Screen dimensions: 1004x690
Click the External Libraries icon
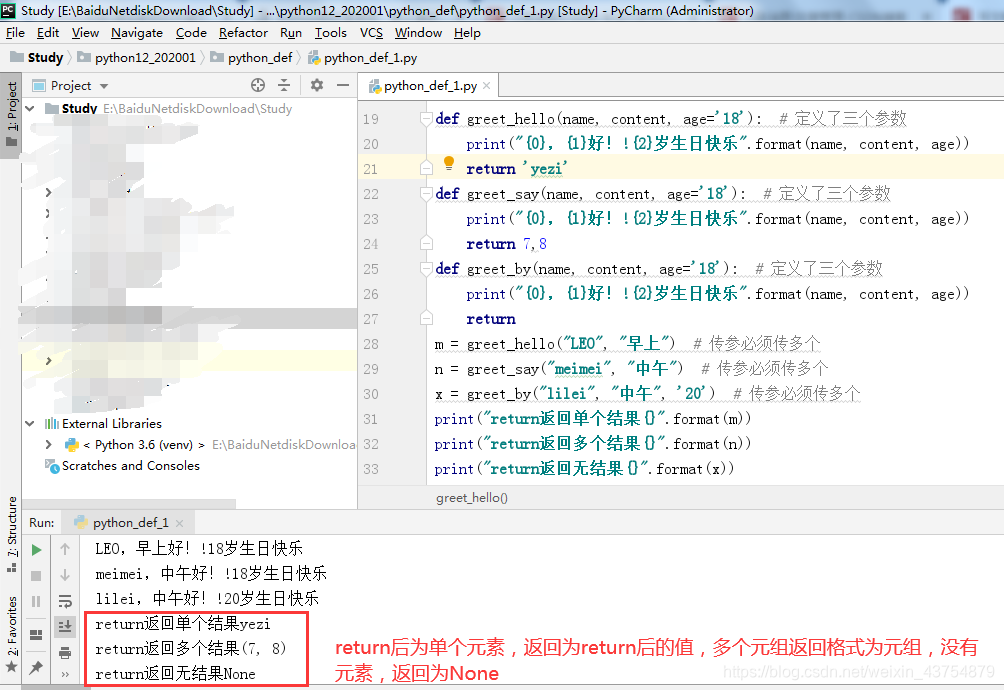tap(52, 424)
